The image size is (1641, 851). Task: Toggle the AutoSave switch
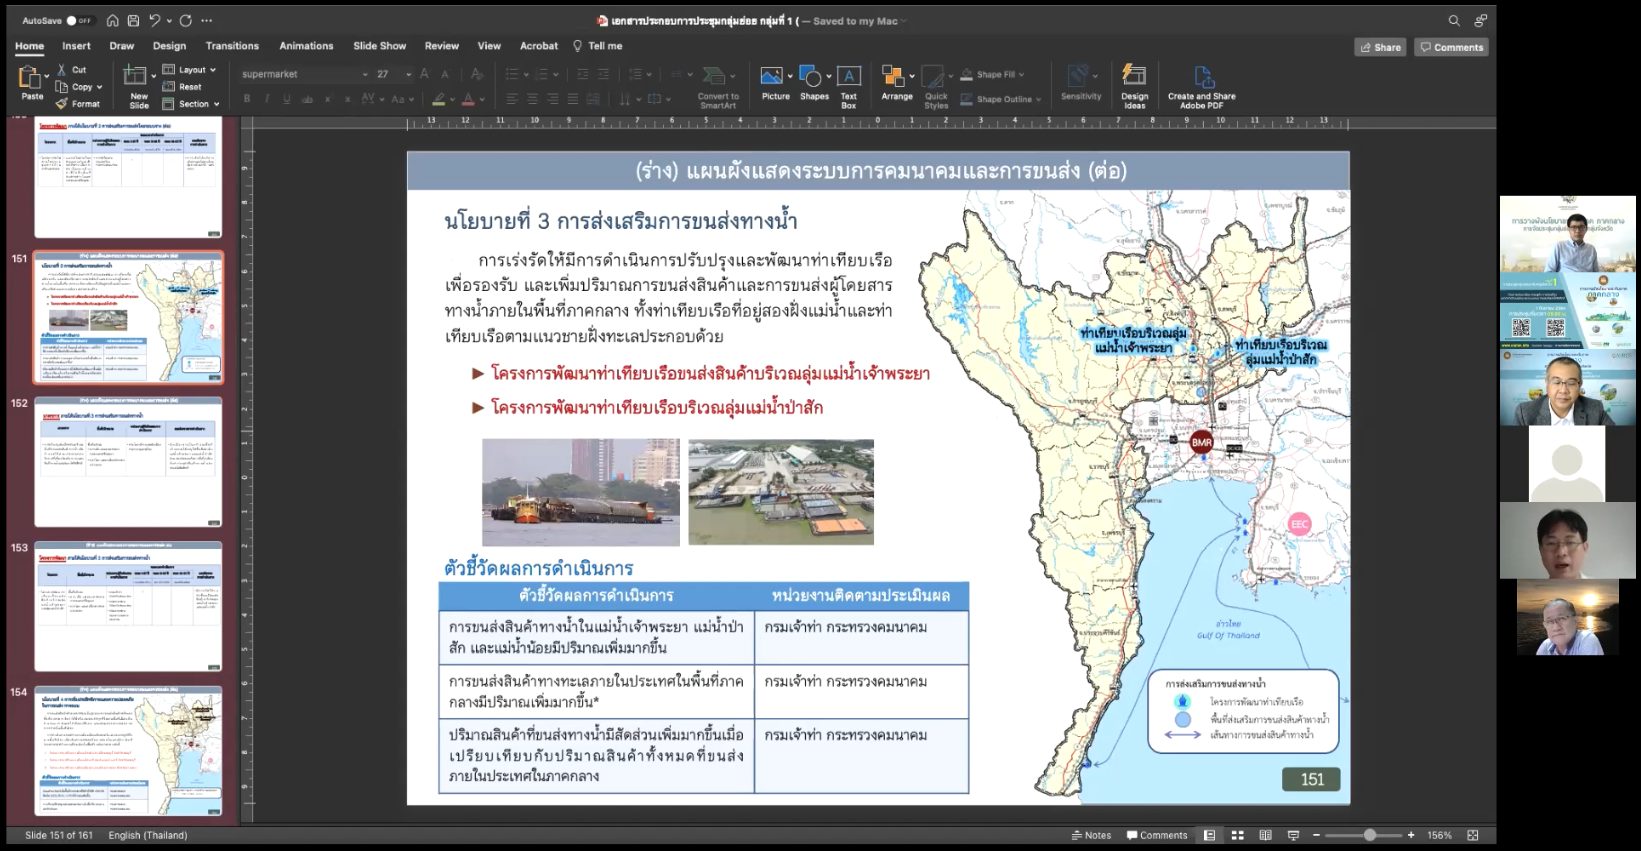(x=78, y=20)
